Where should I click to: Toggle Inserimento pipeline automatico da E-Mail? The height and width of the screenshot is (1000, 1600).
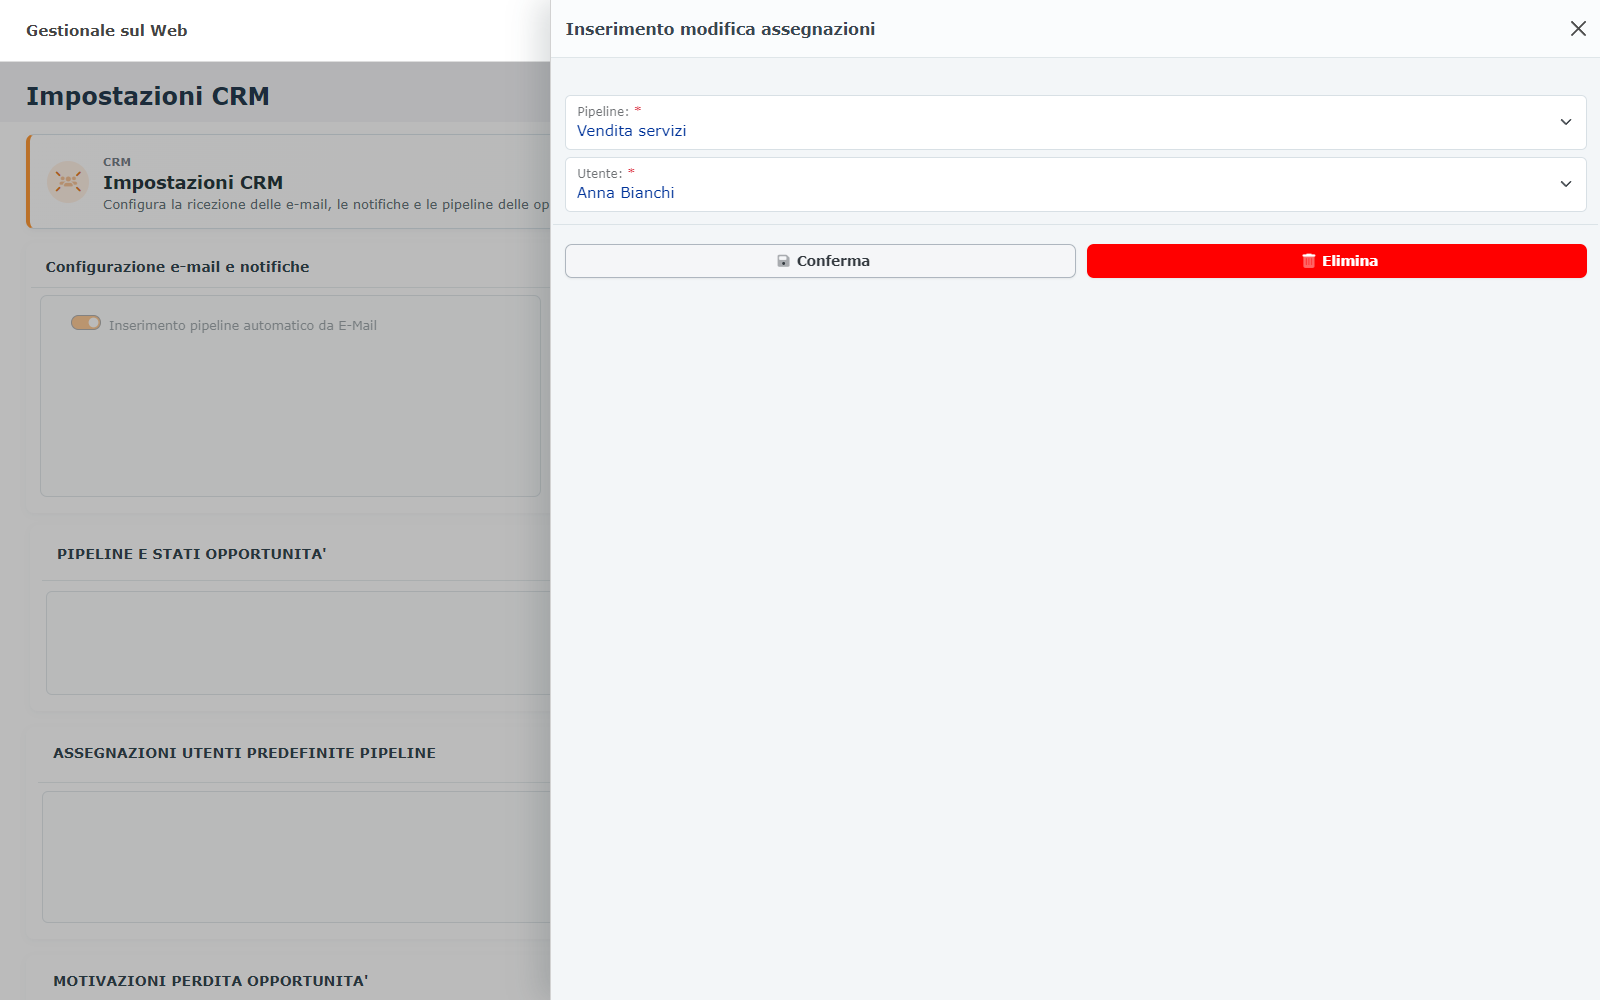(x=86, y=323)
